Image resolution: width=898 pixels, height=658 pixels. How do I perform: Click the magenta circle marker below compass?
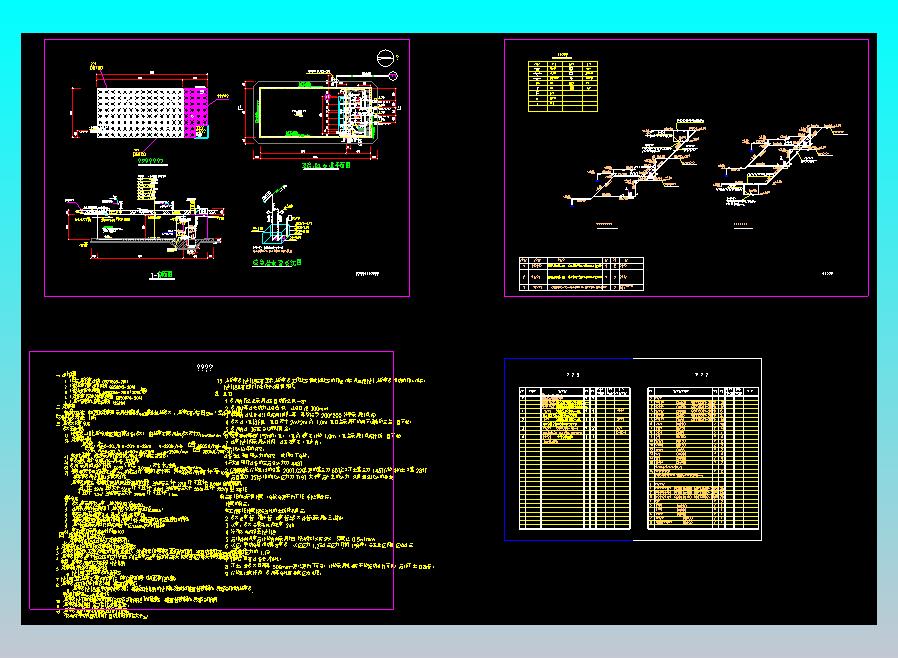(x=393, y=76)
